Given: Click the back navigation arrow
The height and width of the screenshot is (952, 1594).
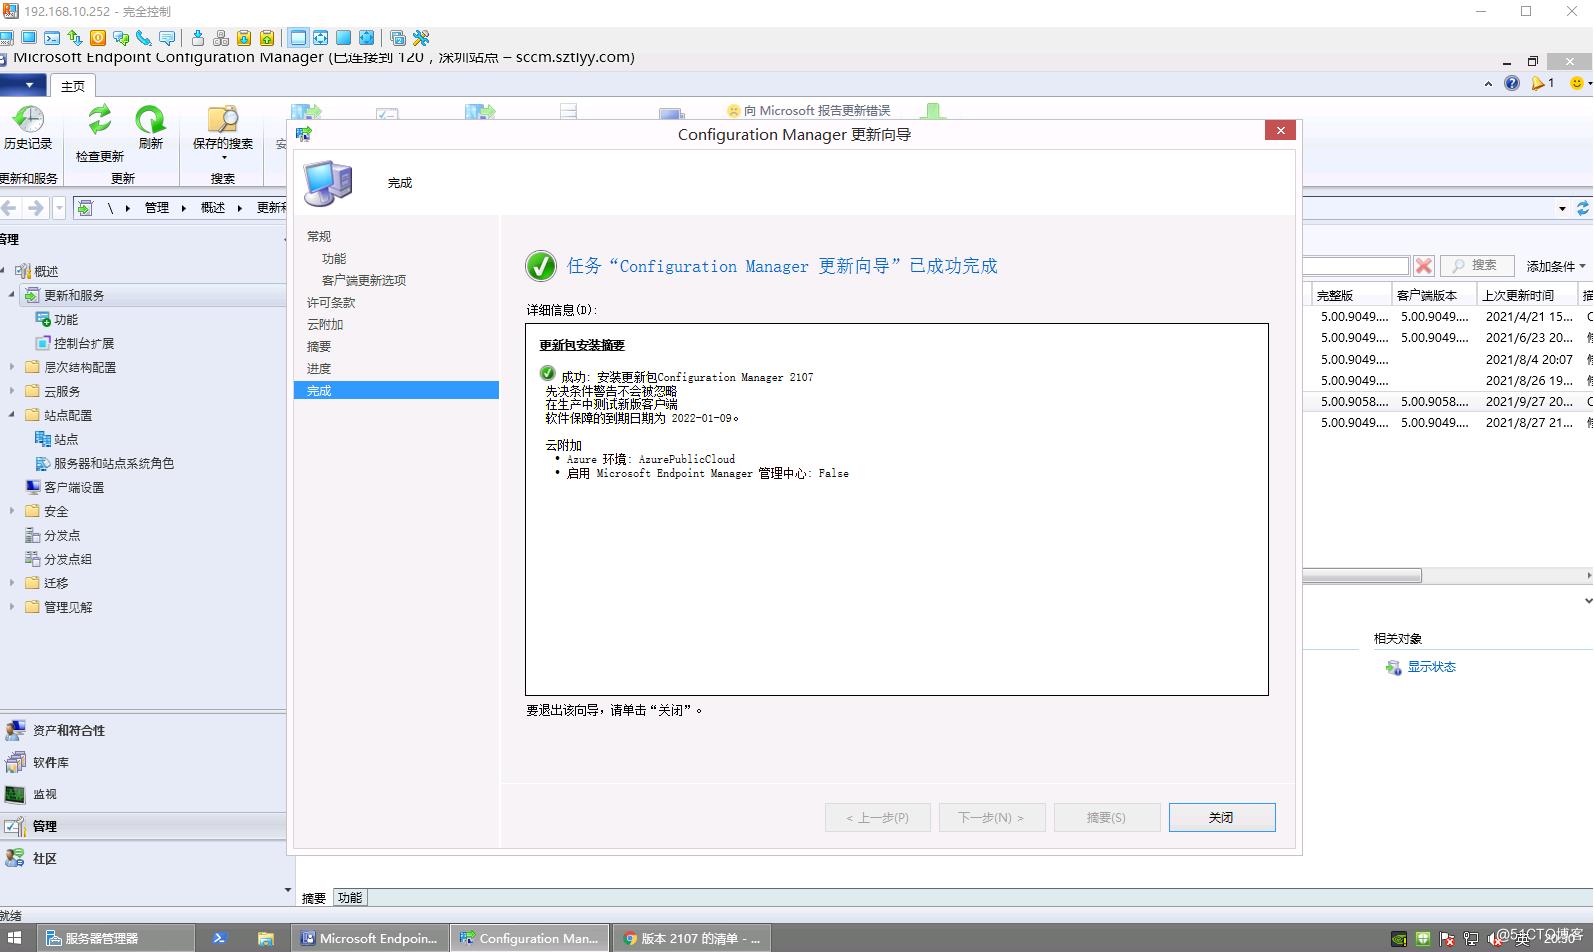Looking at the screenshot, I should [9, 208].
